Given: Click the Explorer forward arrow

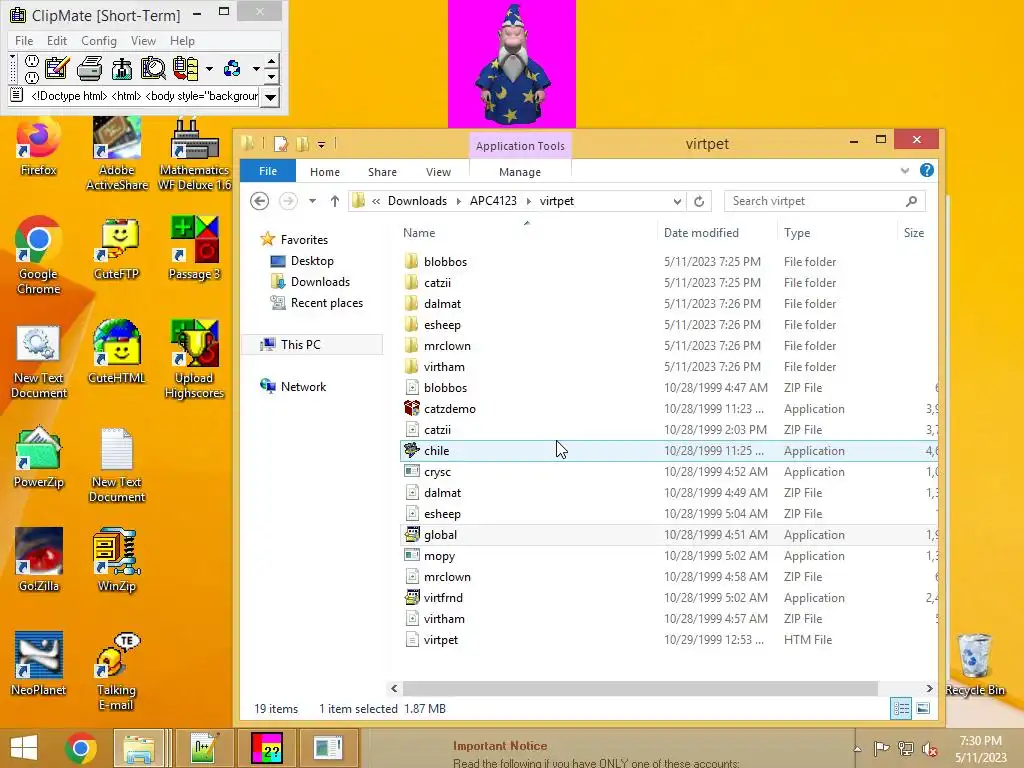Looking at the screenshot, I should (x=288, y=201).
